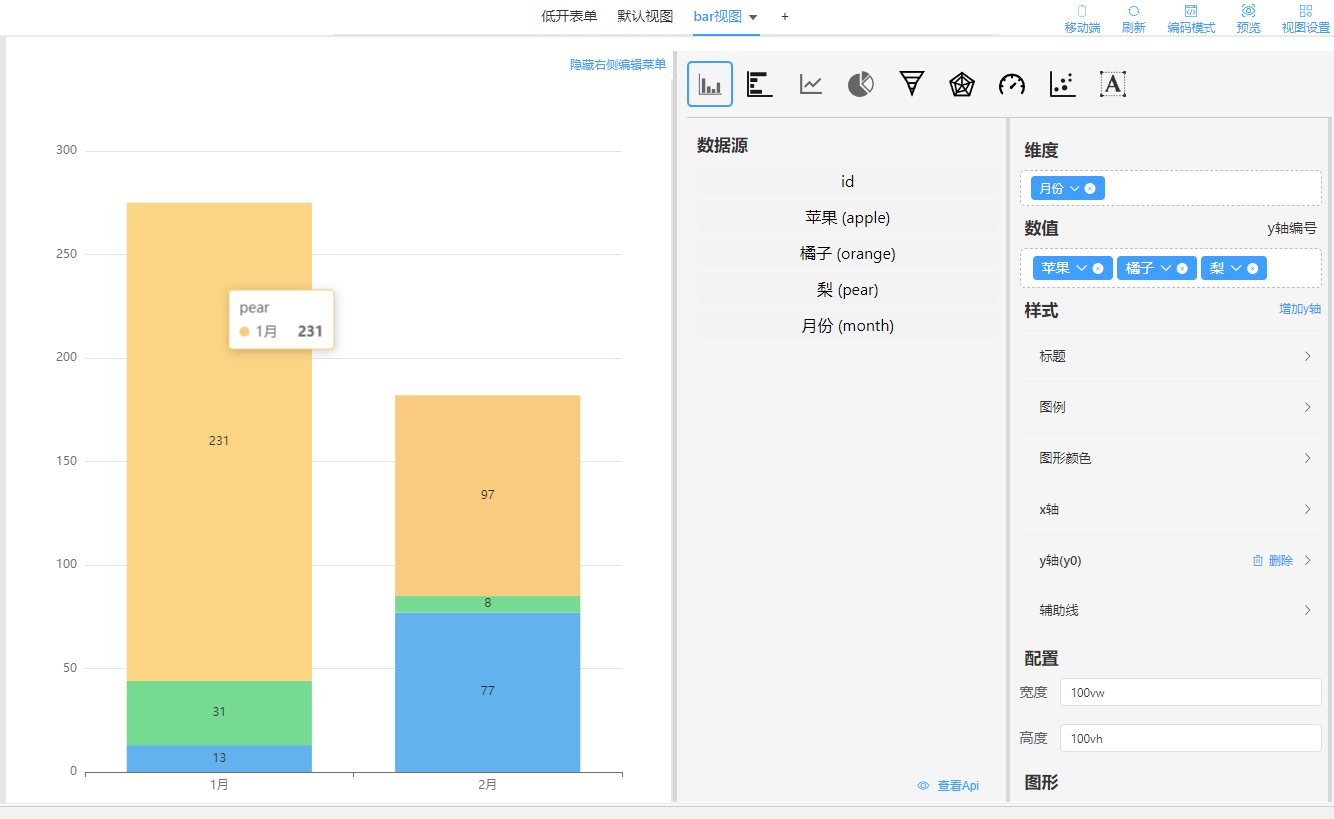This screenshot has height=819, width=1334.
Task: Select the gauge chart icon
Action: (1012, 84)
